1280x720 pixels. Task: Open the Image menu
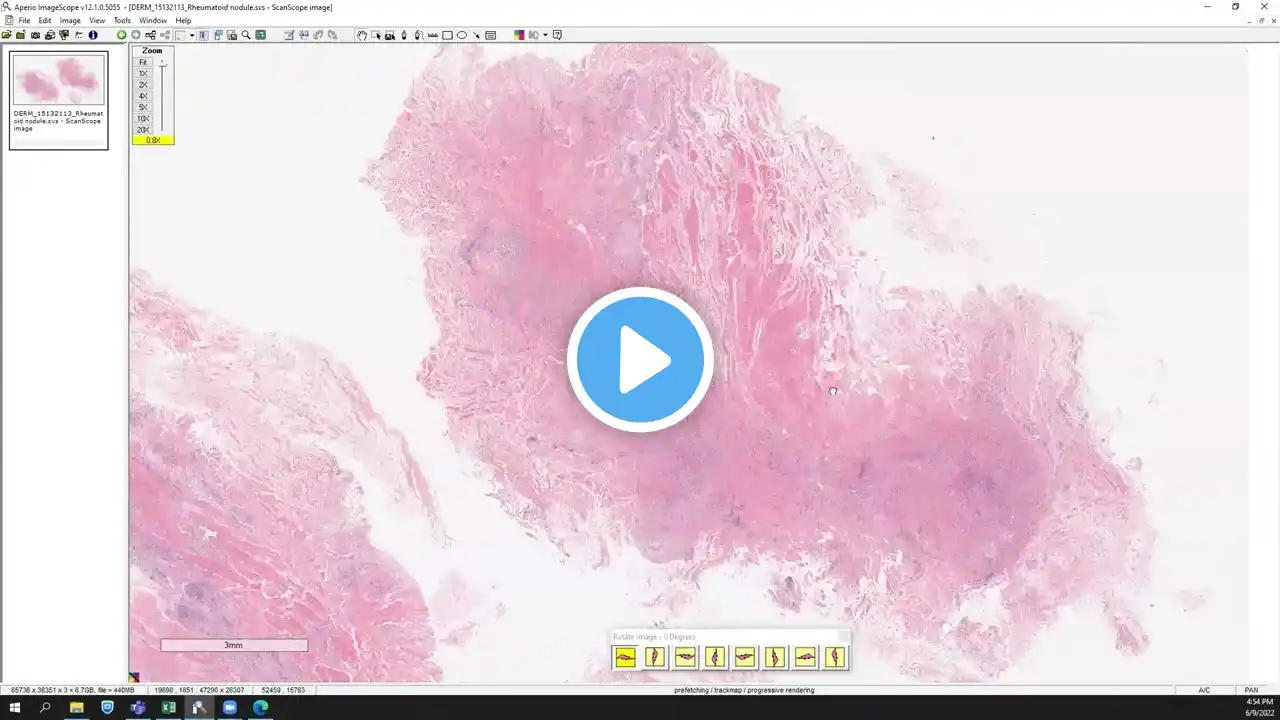pyautogui.click(x=70, y=20)
